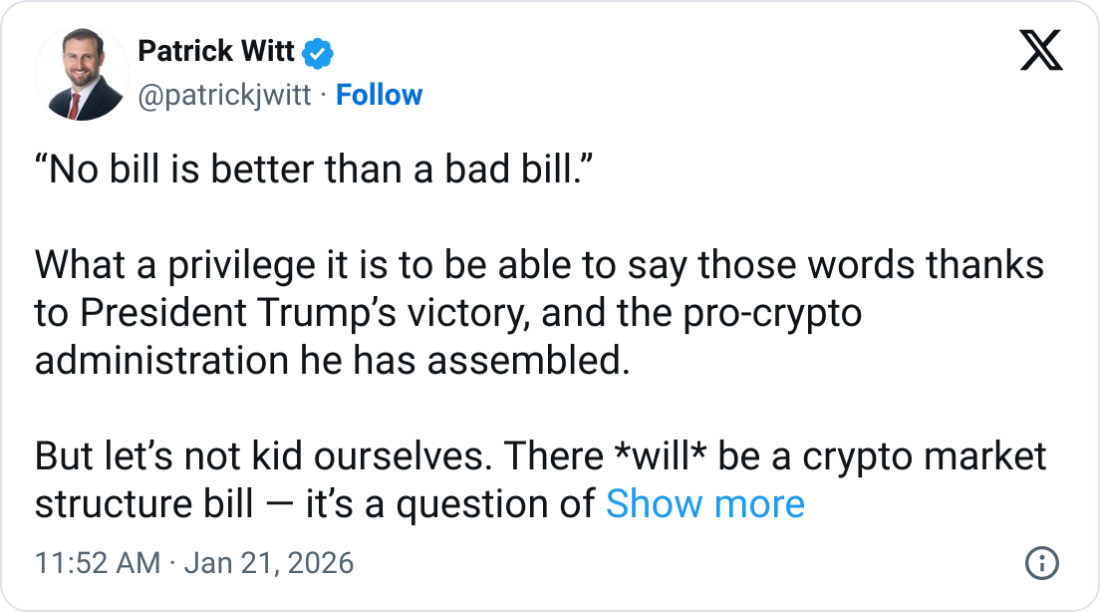Follow Patrick Witt

tap(379, 95)
